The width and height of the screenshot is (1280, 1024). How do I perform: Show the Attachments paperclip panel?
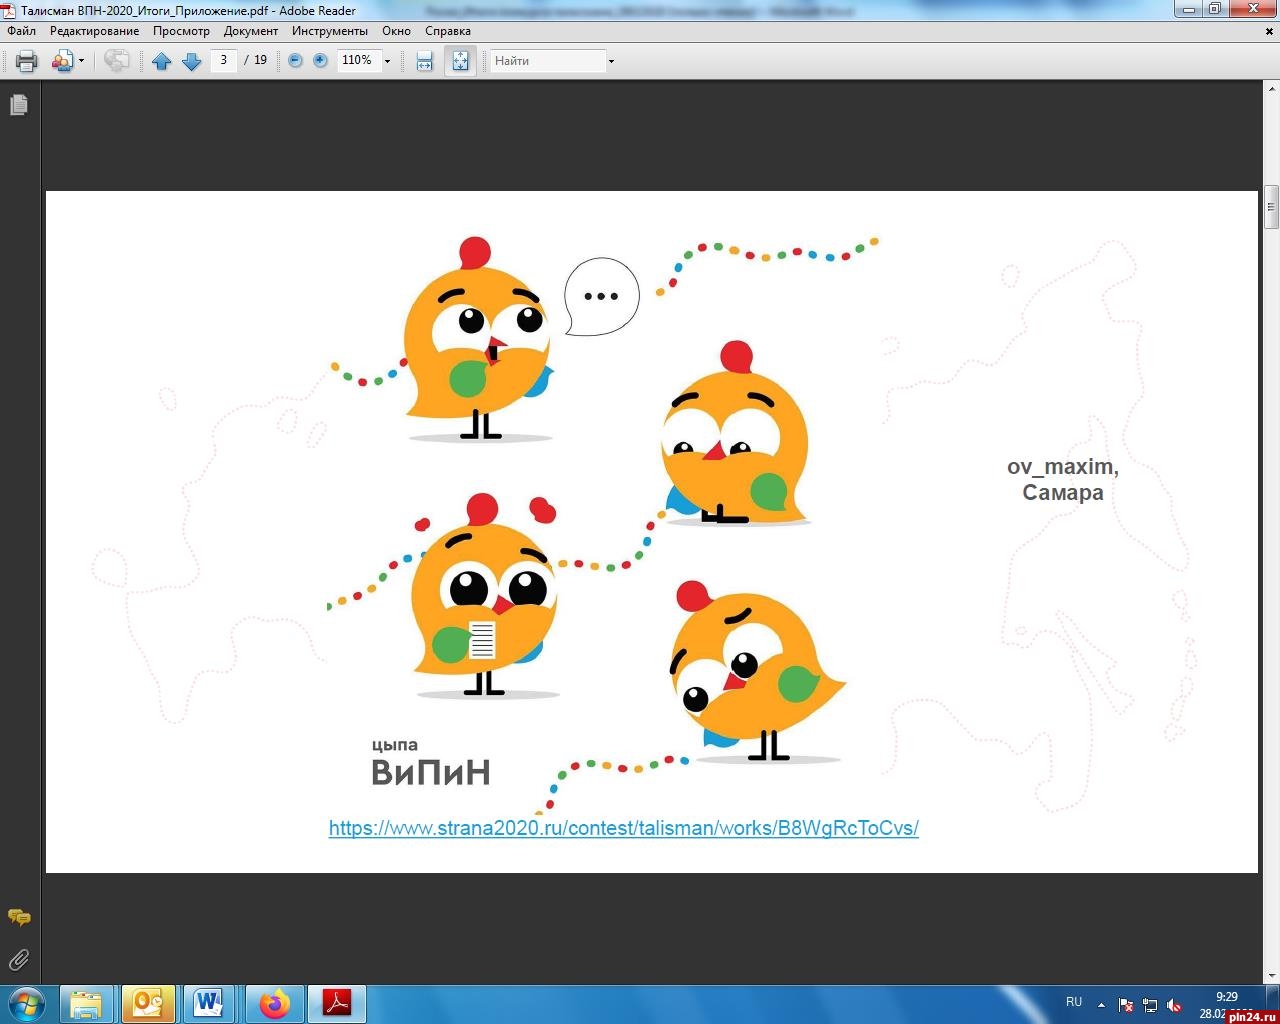pos(19,960)
